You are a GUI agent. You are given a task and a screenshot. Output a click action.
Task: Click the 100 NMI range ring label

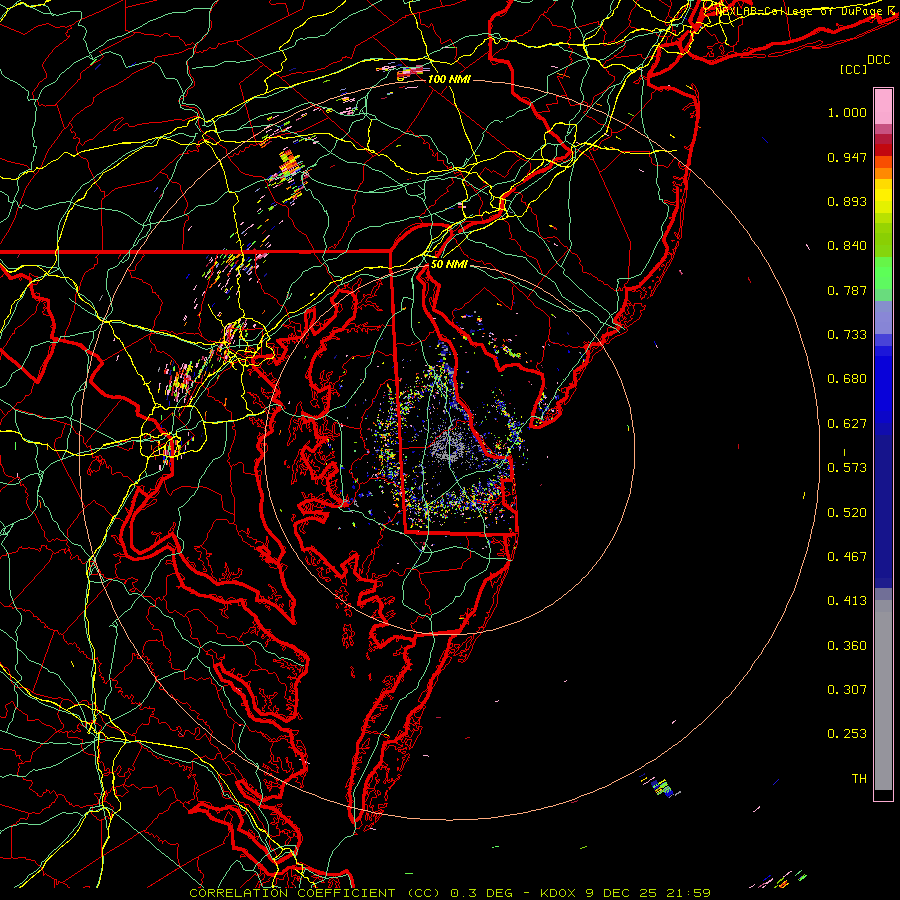click(x=449, y=79)
